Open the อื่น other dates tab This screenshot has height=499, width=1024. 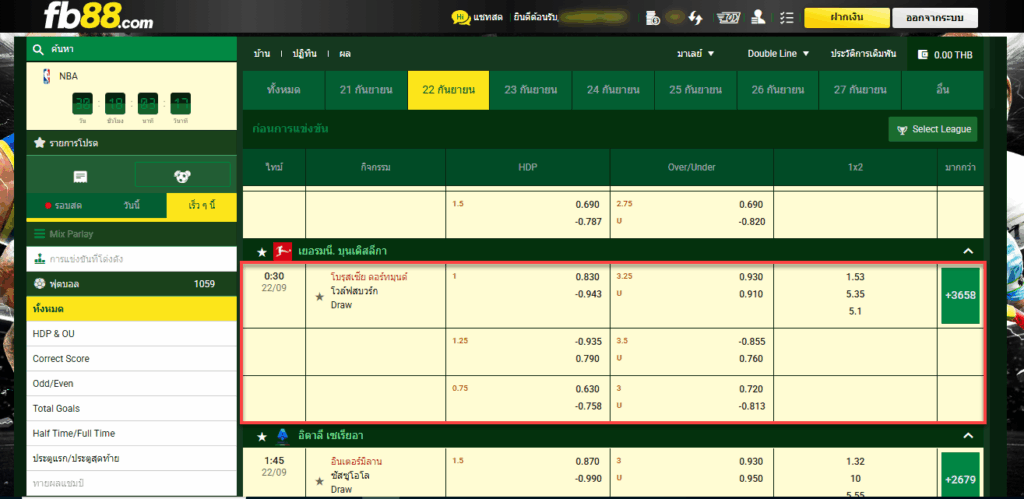coord(942,90)
